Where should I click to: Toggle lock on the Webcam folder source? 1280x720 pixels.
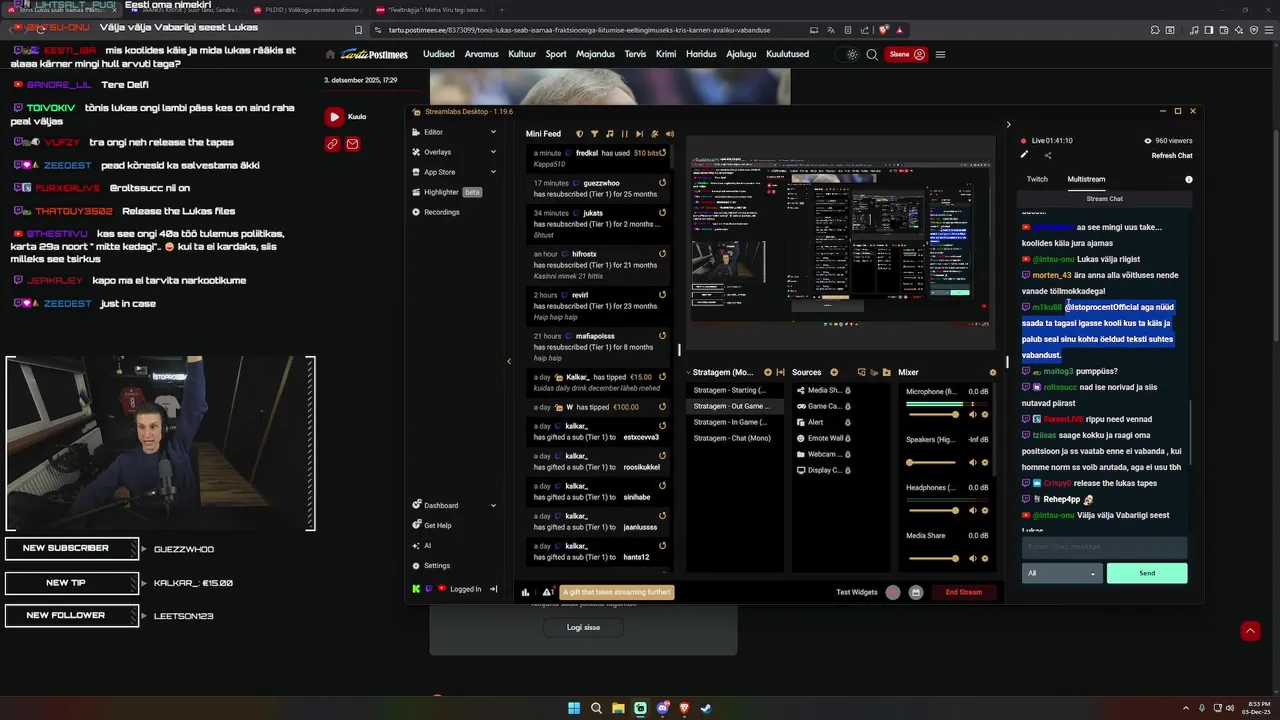point(848,454)
